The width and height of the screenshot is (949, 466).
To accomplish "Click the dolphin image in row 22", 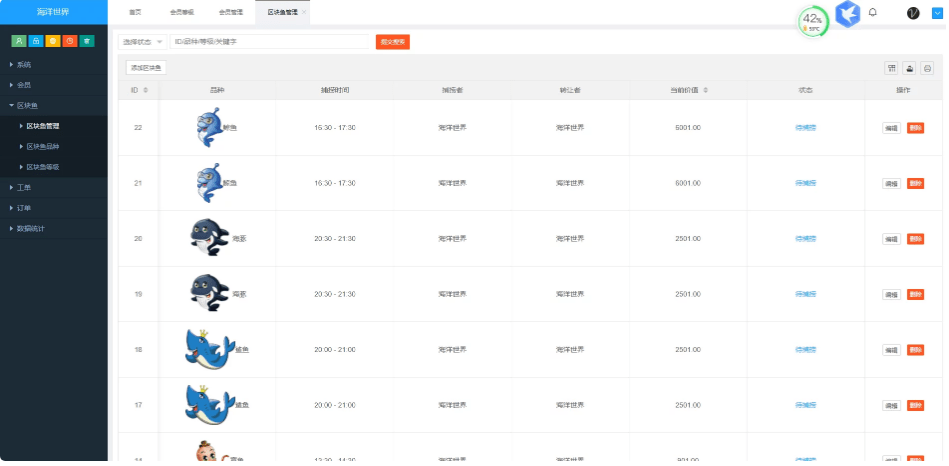I will 209,127.
